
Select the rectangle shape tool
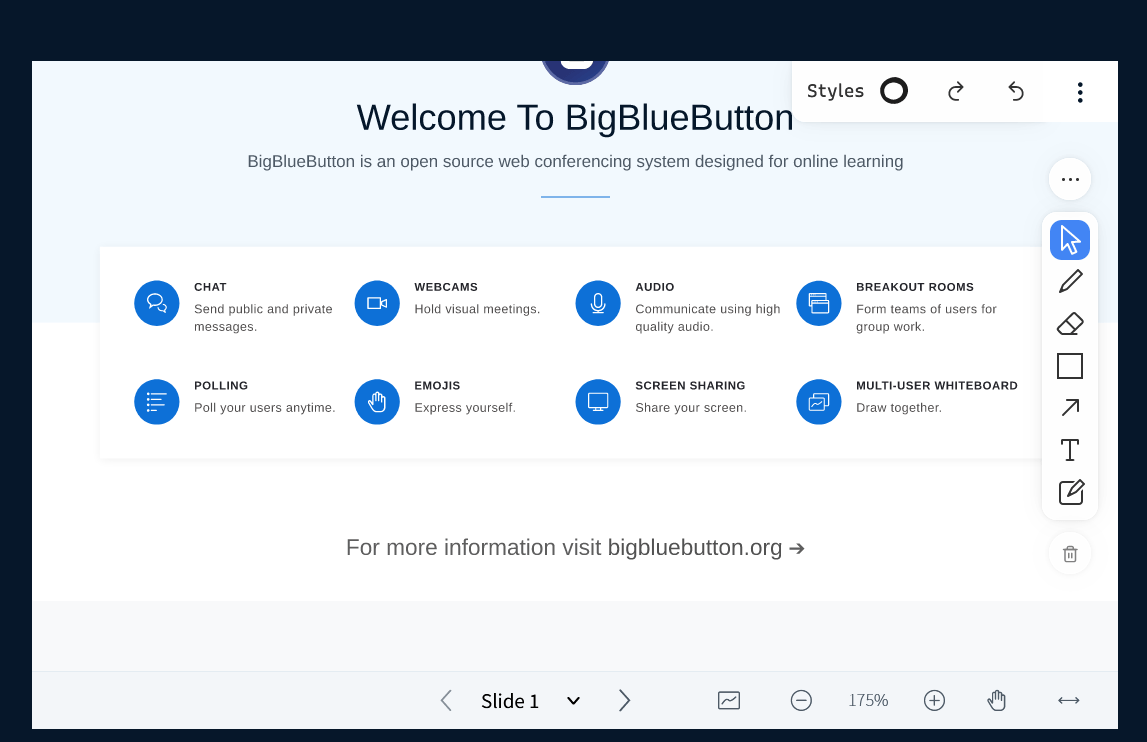coord(1069,366)
